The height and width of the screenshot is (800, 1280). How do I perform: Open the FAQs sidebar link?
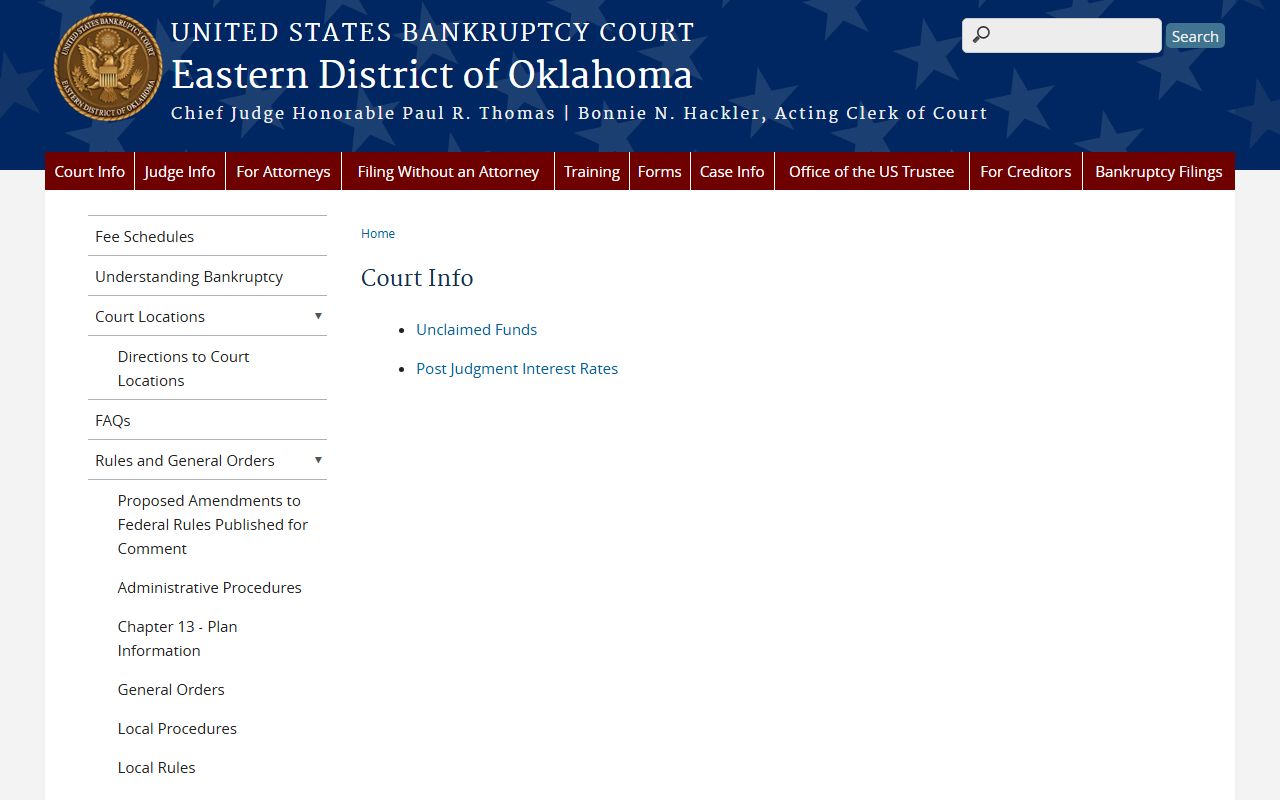[x=207, y=420]
